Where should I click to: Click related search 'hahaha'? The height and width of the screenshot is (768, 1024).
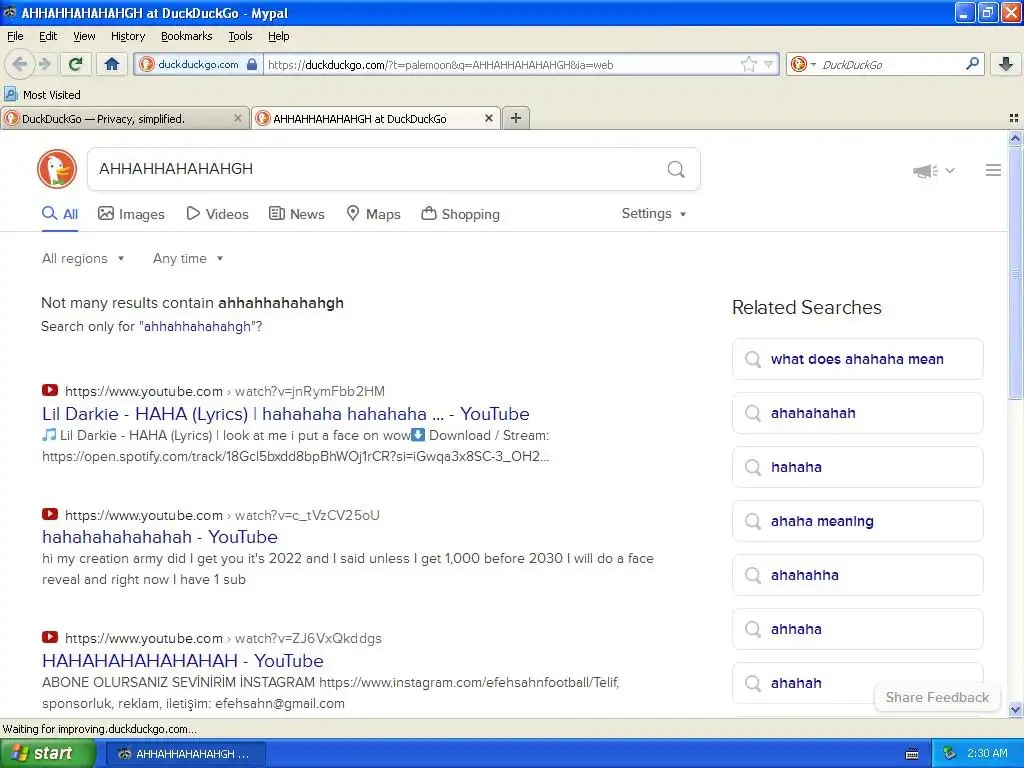[x=857, y=468]
